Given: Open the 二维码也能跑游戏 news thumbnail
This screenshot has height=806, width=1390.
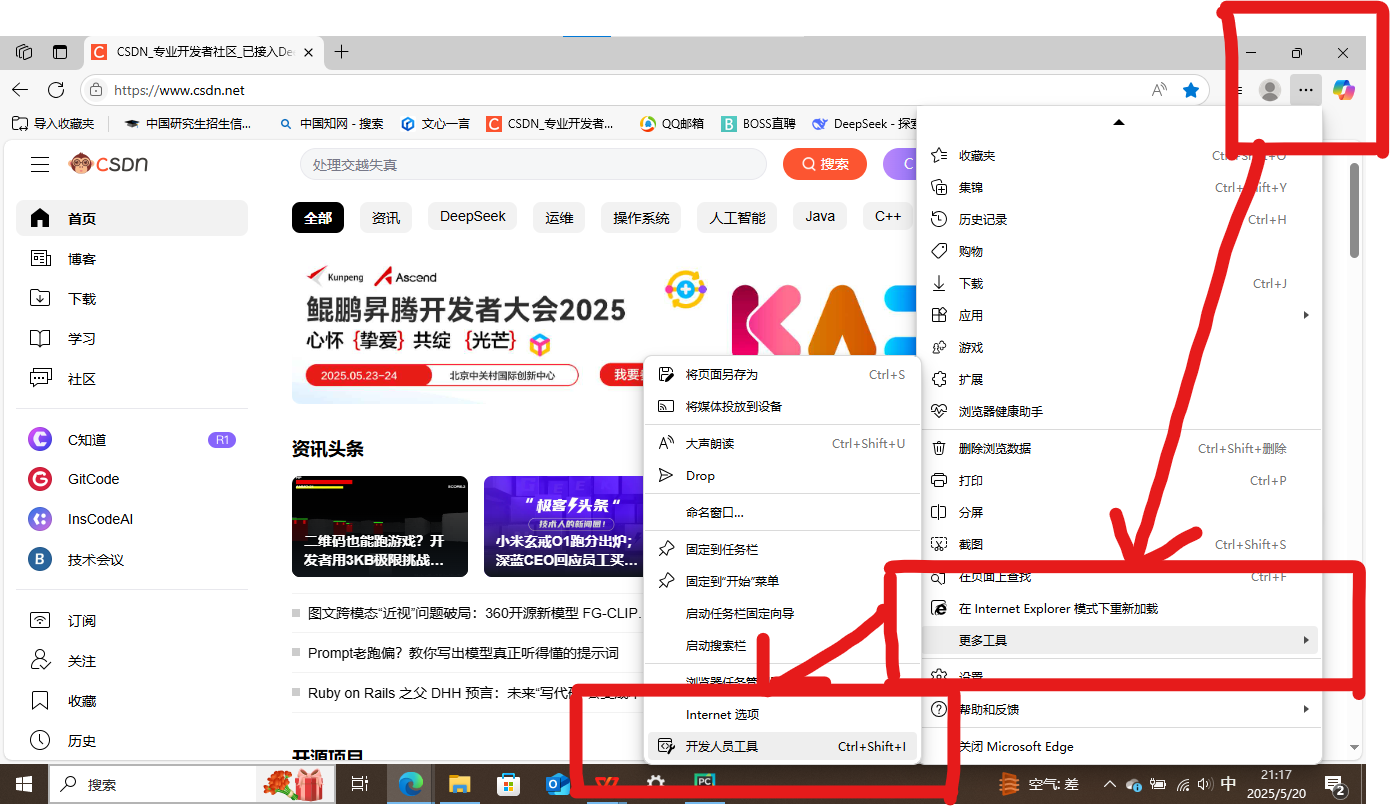Looking at the screenshot, I should pyautogui.click(x=380, y=526).
